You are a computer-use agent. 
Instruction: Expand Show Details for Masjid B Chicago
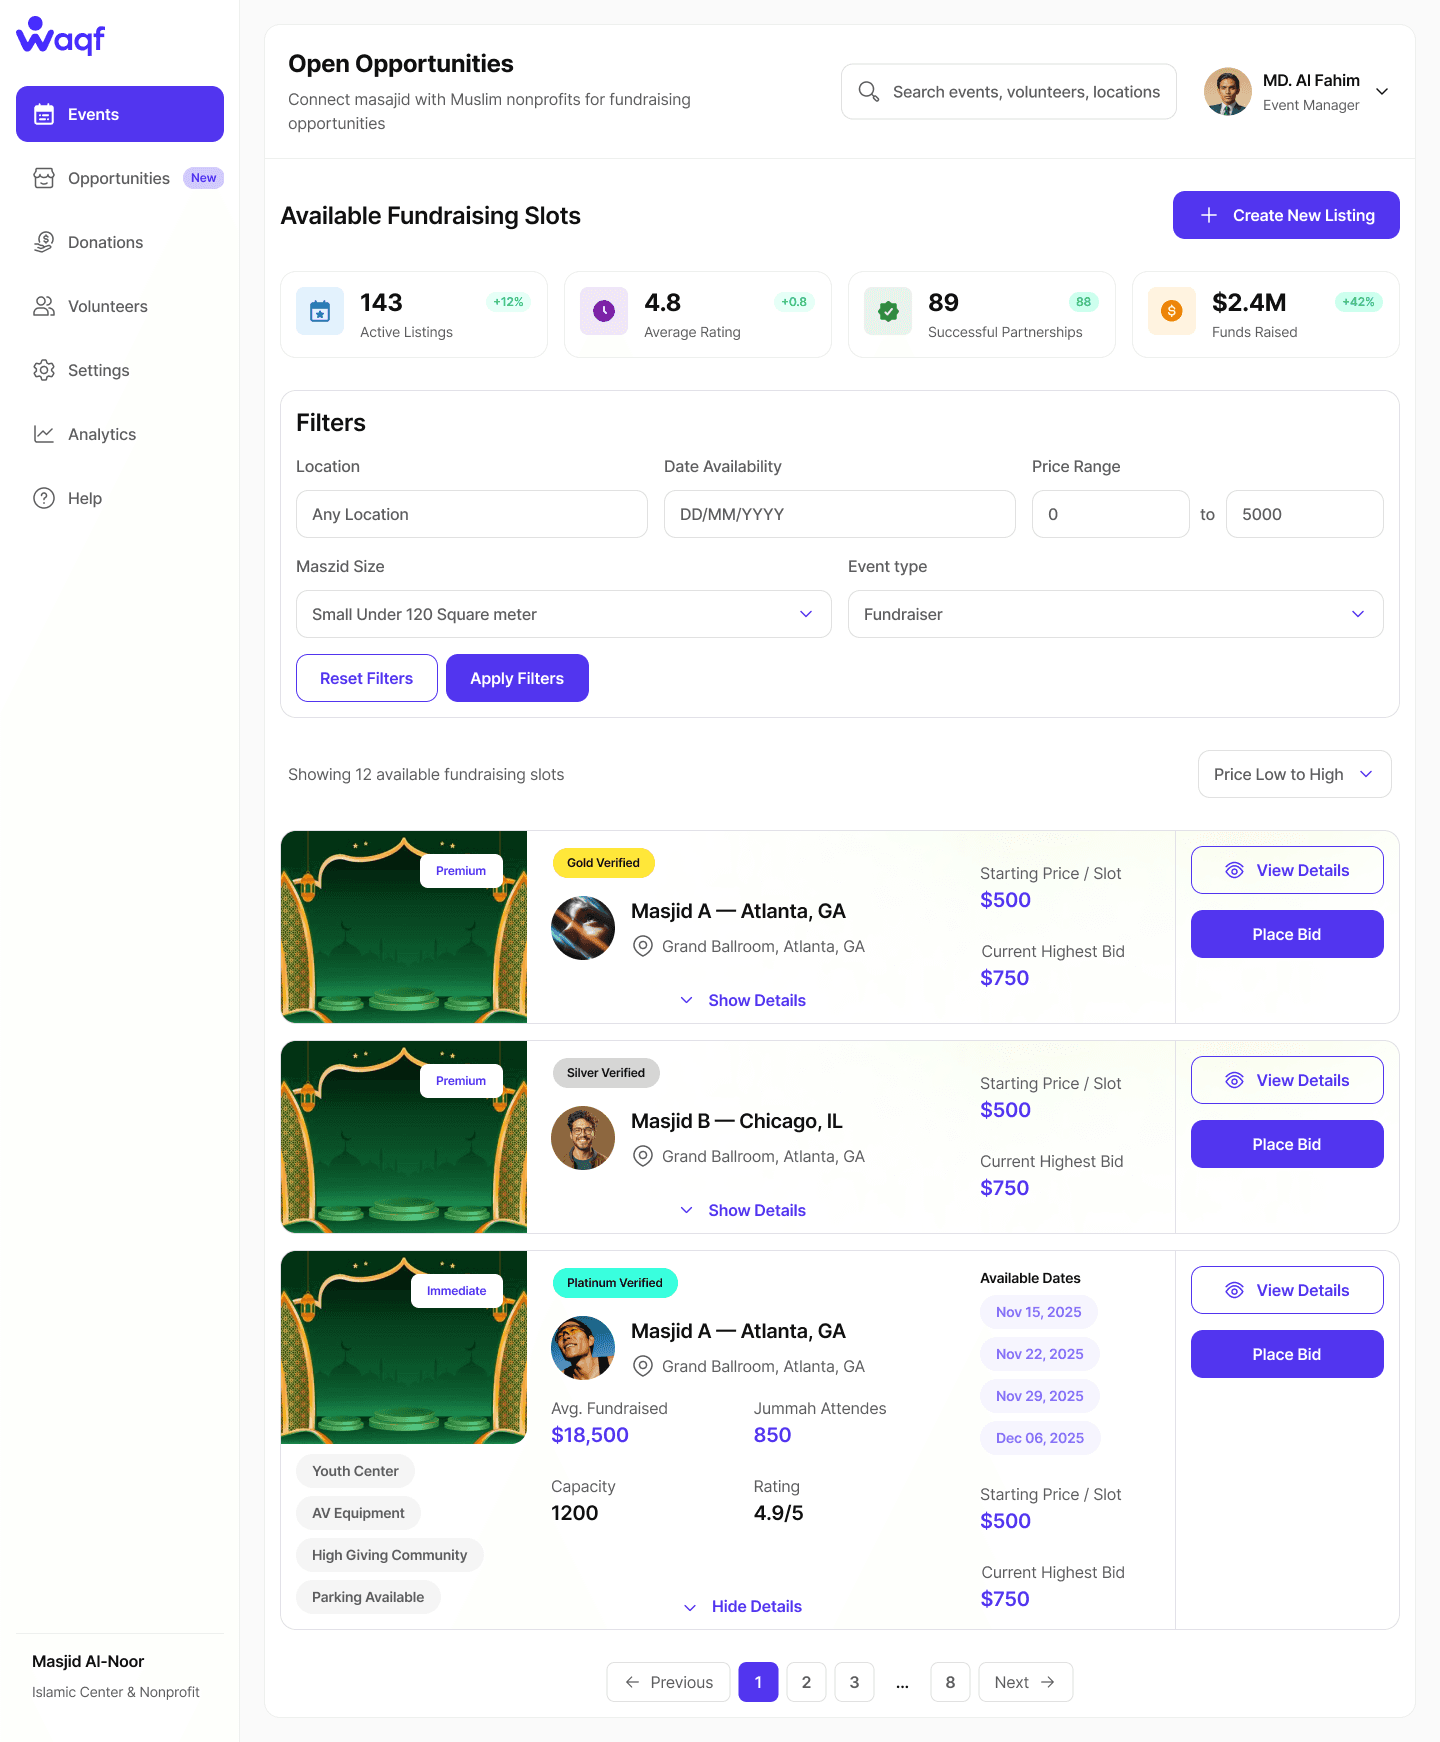click(743, 1210)
